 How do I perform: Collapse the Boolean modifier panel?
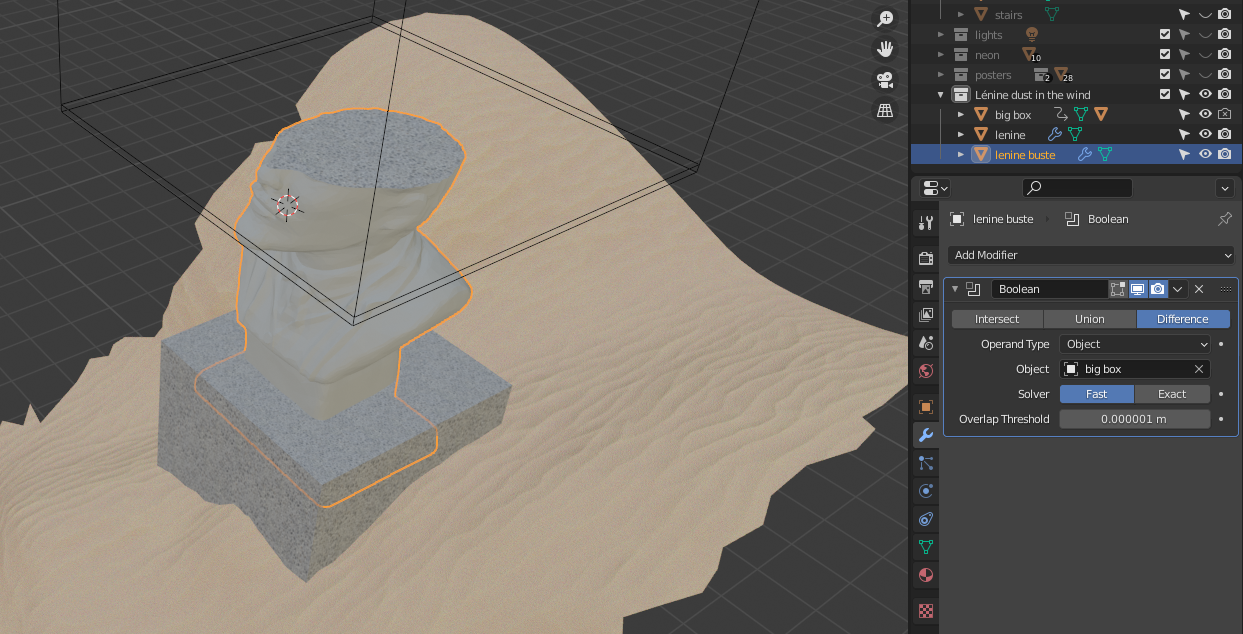coord(954,289)
